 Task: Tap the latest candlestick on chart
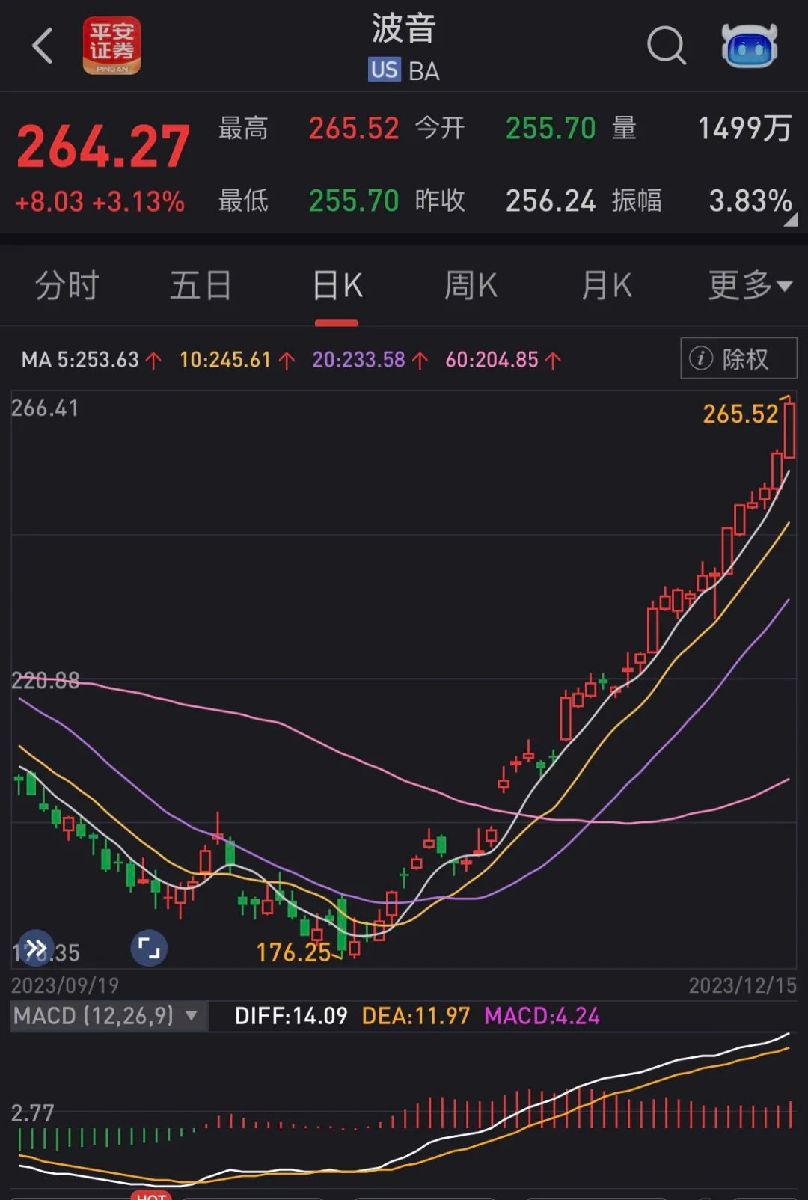point(791,429)
